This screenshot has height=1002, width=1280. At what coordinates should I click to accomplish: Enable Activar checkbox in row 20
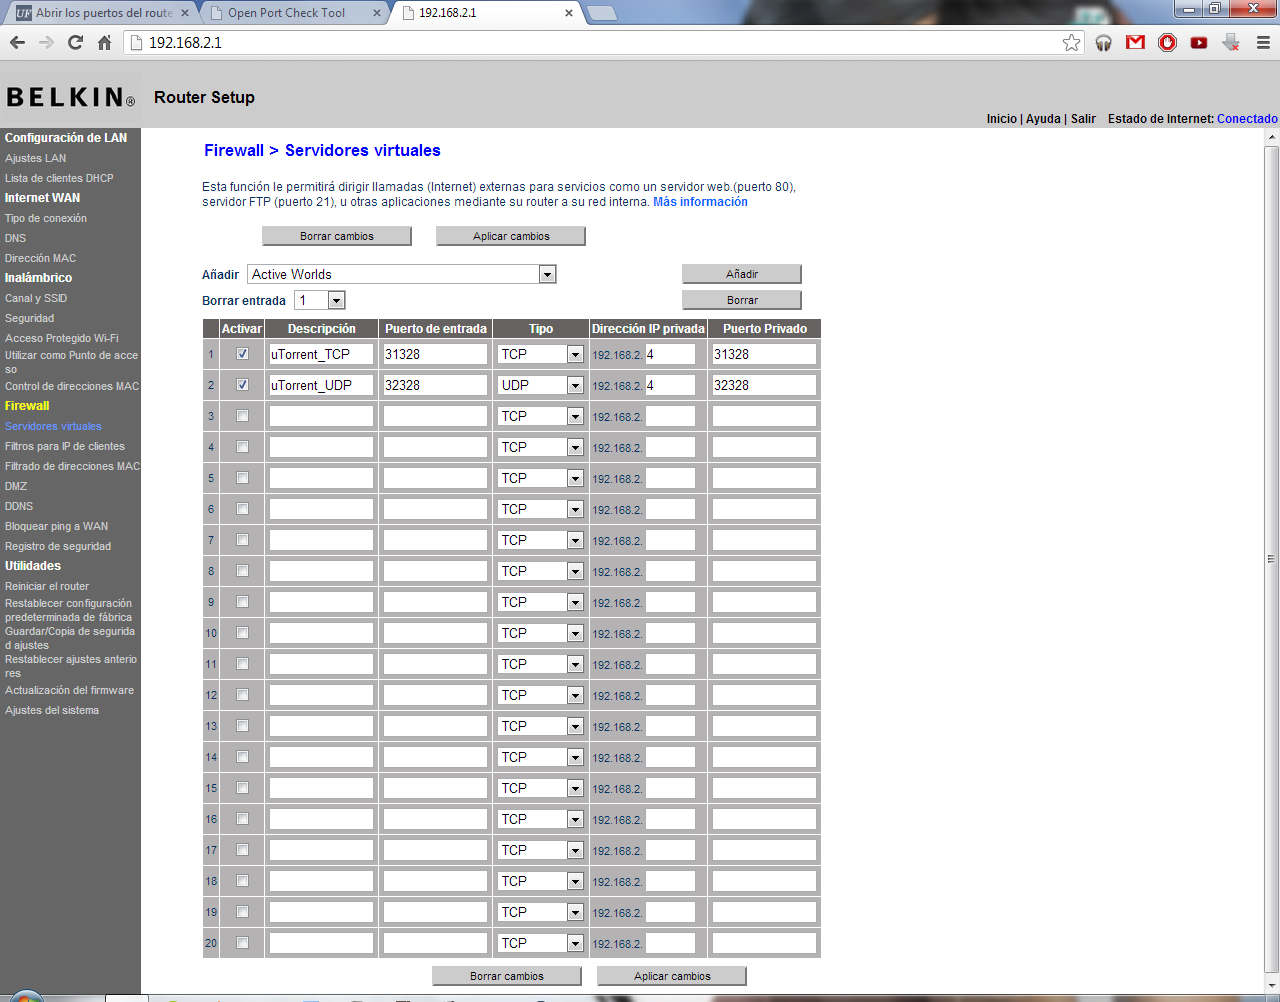pos(242,943)
